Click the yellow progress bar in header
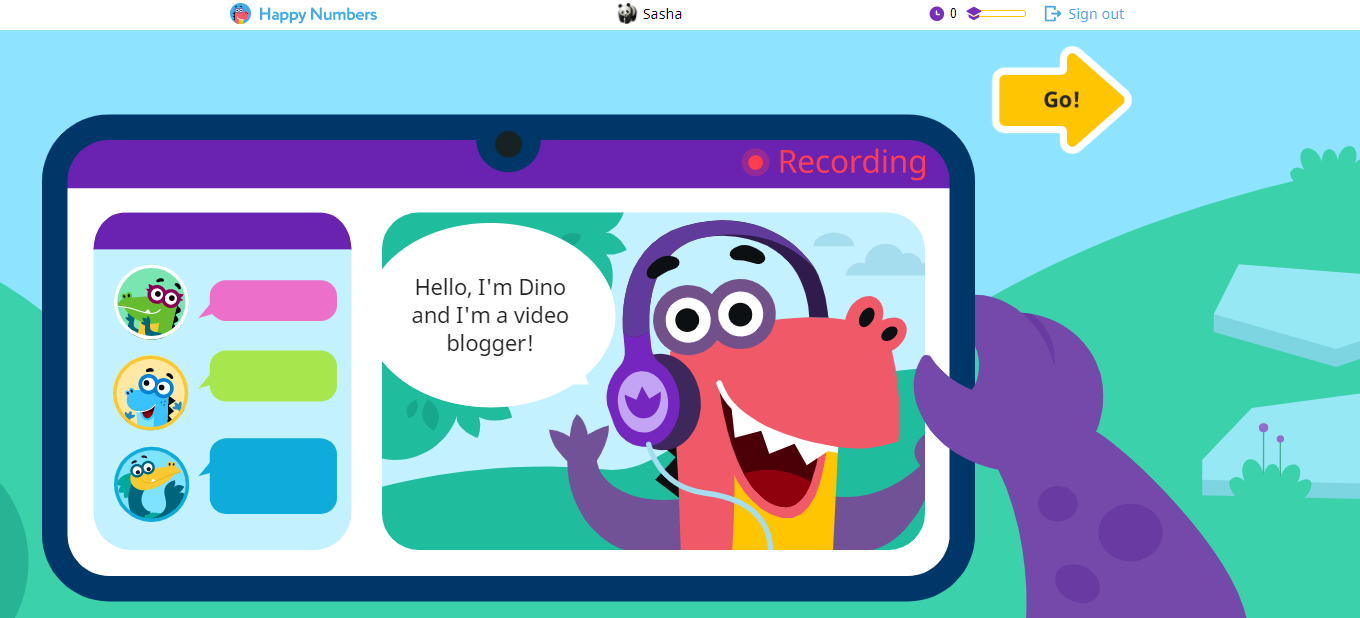Image resolution: width=1360 pixels, height=618 pixels. click(1004, 14)
